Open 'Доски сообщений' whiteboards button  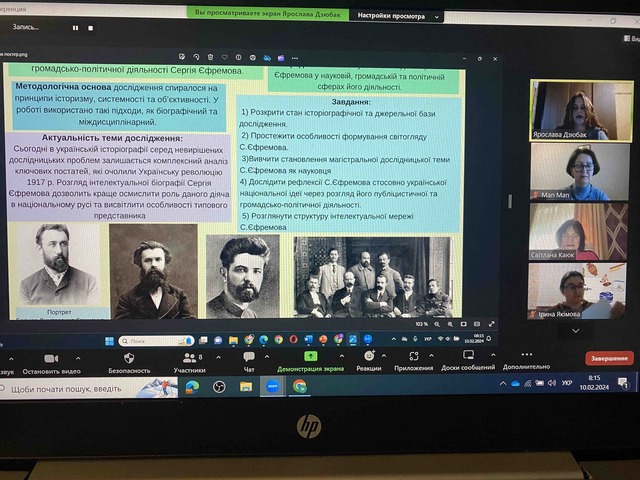pyautogui.click(x=468, y=360)
